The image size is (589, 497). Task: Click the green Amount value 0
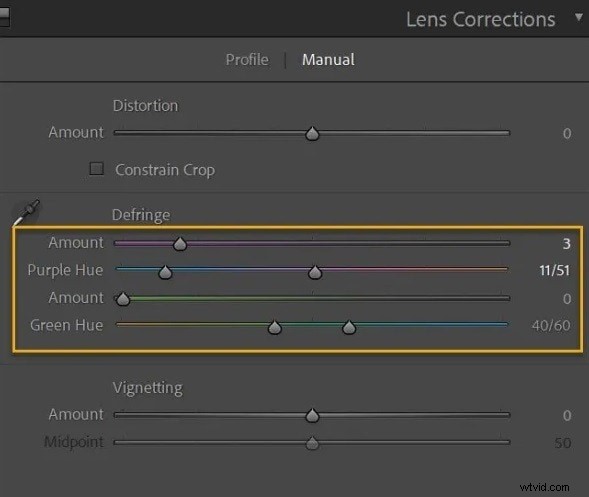click(x=567, y=299)
